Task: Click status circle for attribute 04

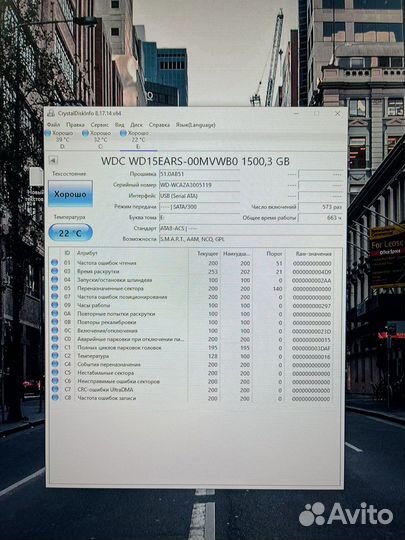Action: pos(54,279)
